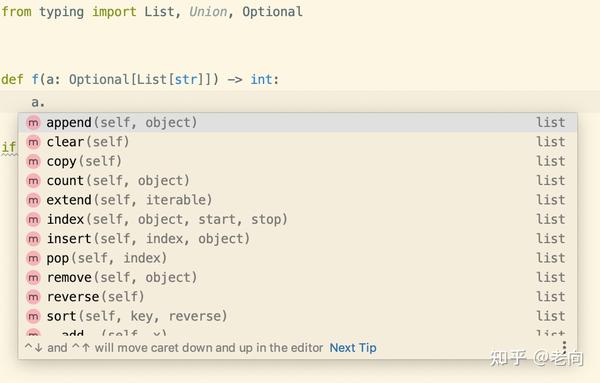The width and height of the screenshot is (600, 383).
Task: Click the underlined 'if' keyword
Action: 9,147
